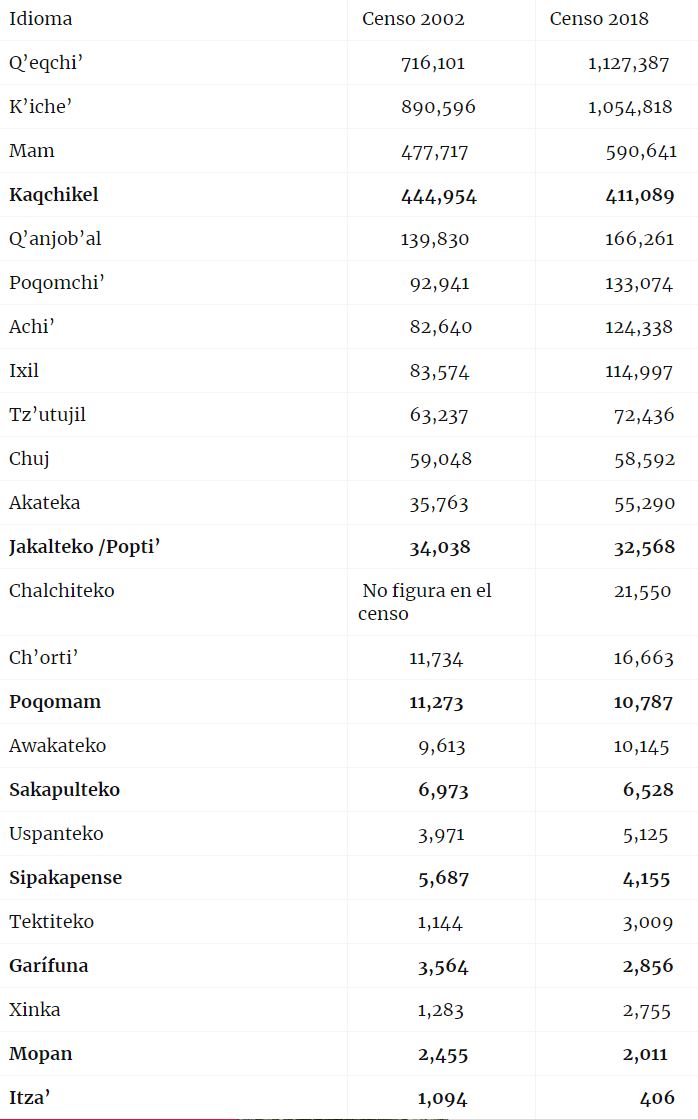Select the Q'anjob'al 2002 value 139,830
Image resolution: width=698 pixels, height=1120 pixels.
tap(435, 239)
